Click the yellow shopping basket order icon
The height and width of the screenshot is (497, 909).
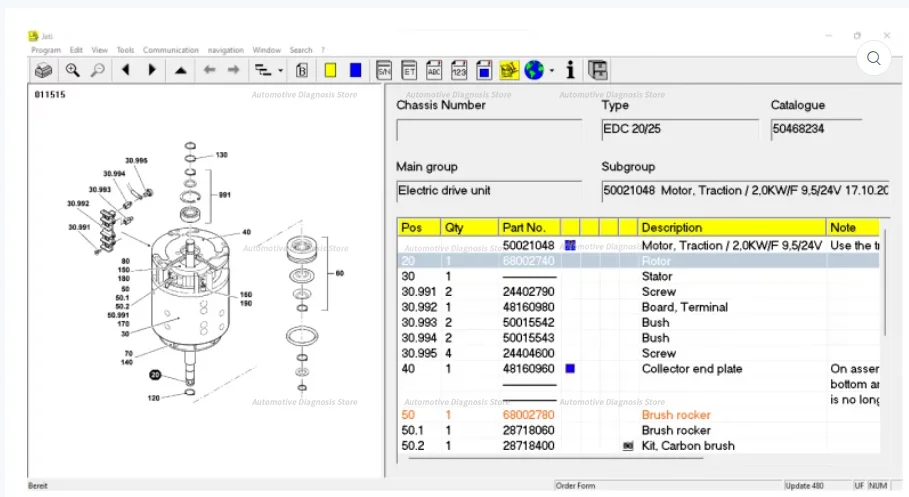click(509, 70)
